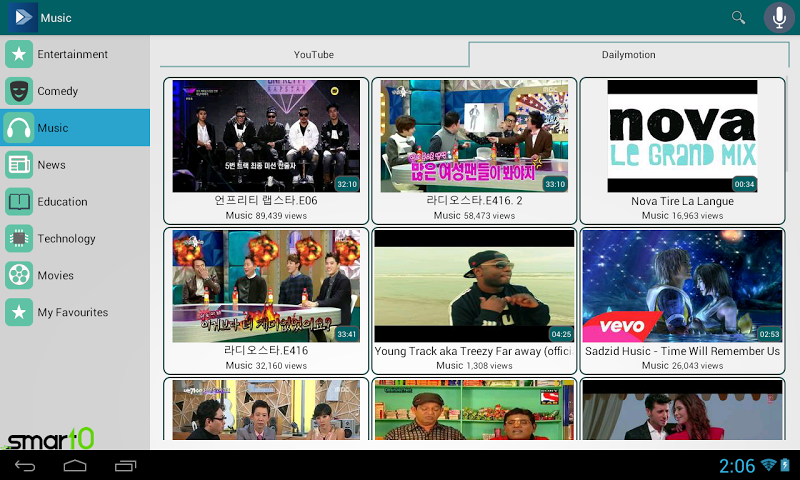Open the bottom-row shop scene thumbnail

(474, 410)
